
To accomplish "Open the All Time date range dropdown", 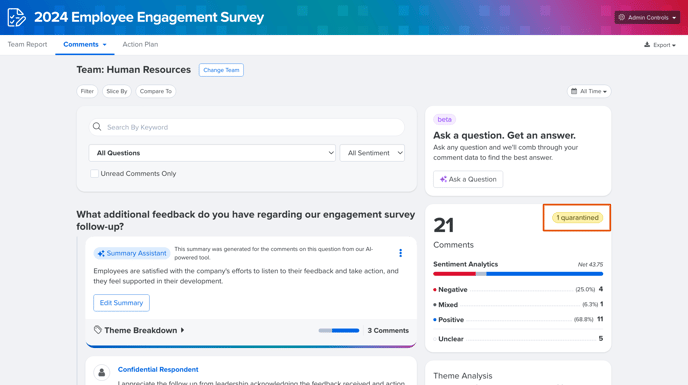I will click(589, 91).
